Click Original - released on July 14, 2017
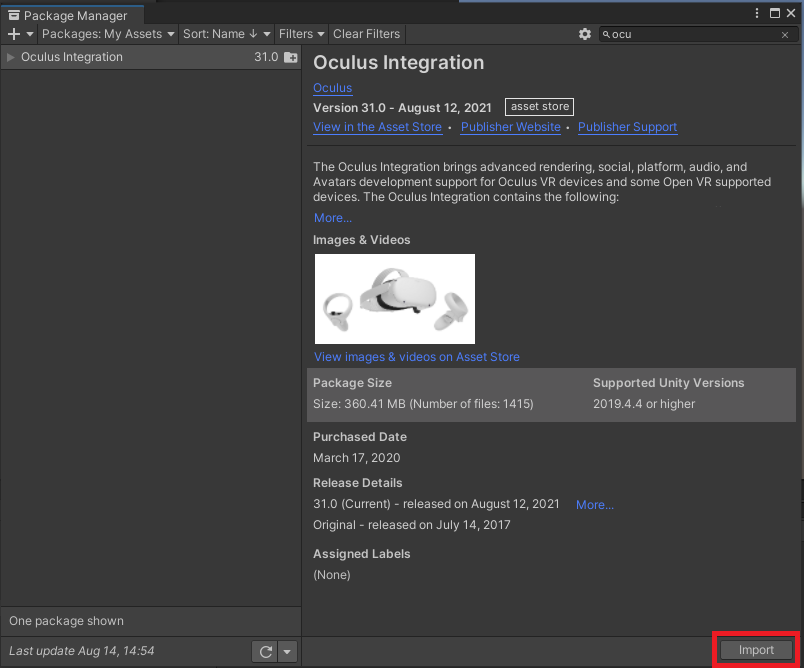The image size is (804, 668). 412,525
